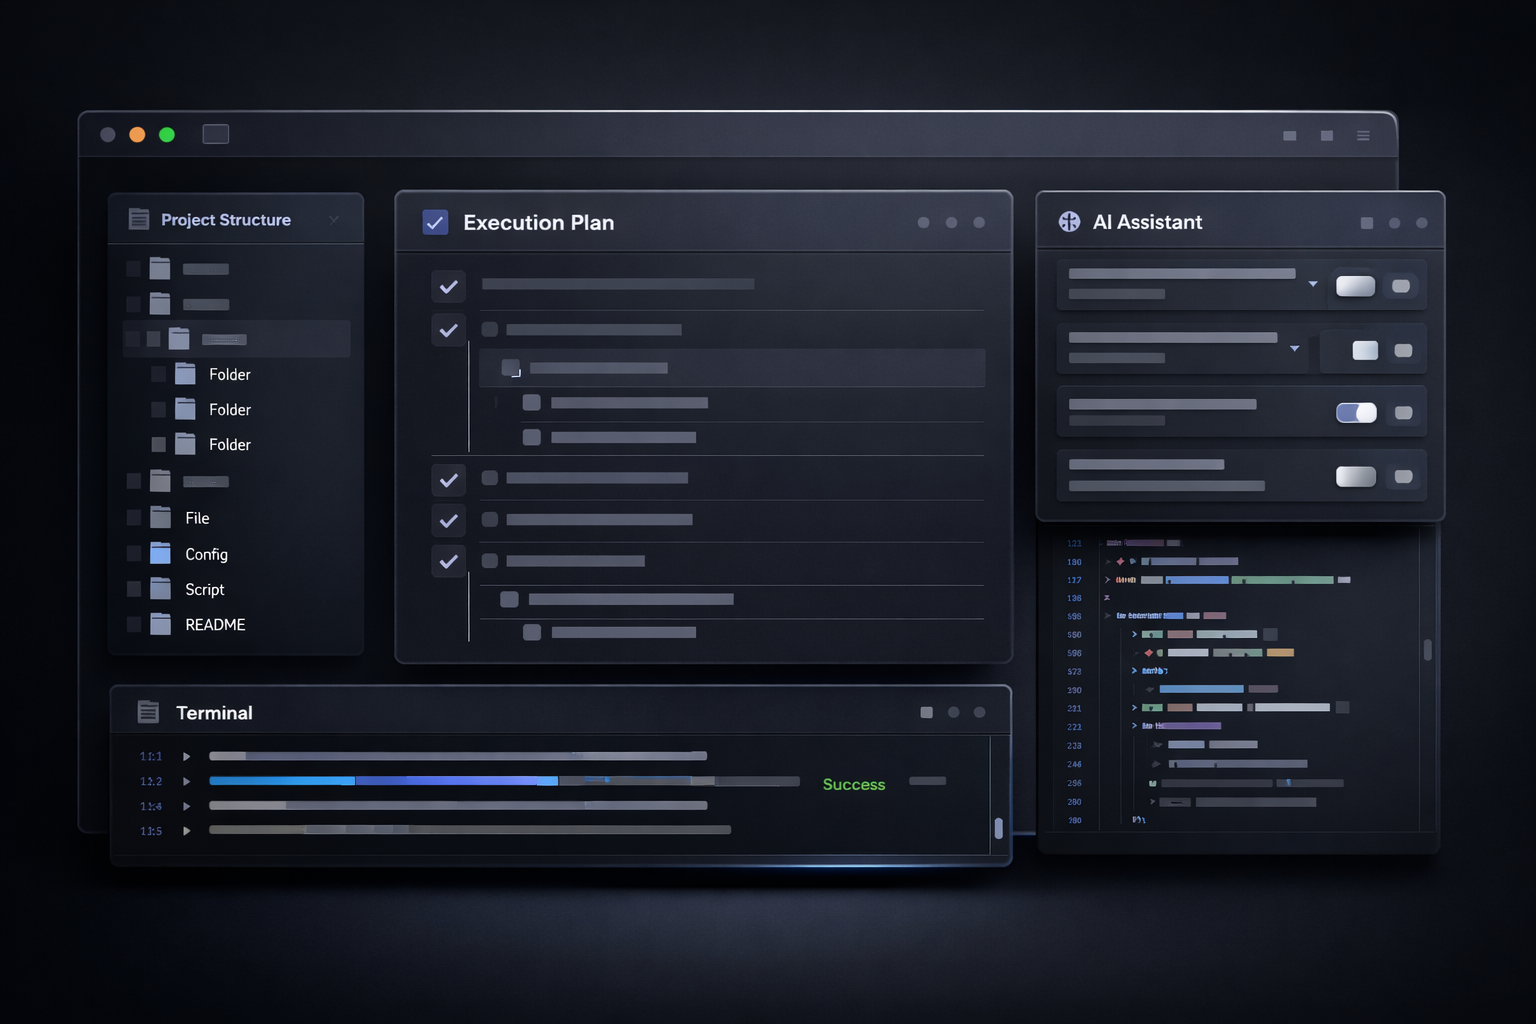This screenshot has width=1536, height=1024.
Task: Toggle the blue enabled switch in AI Assistant
Action: point(1356,413)
